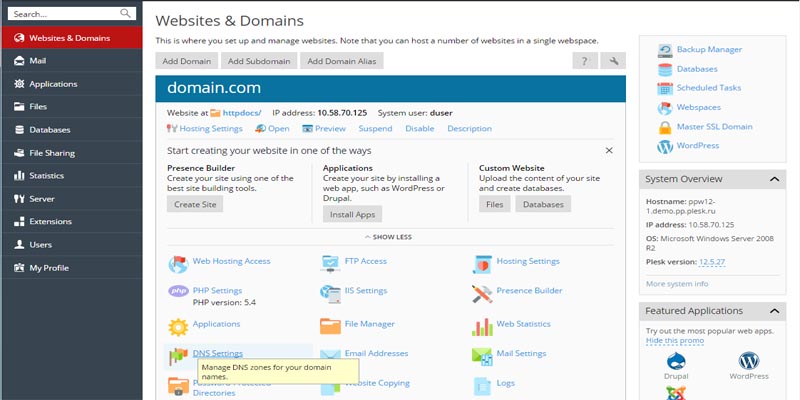Image resolution: width=800 pixels, height=400 pixels.
Task: Click the Suspend link
Action: [x=376, y=129]
